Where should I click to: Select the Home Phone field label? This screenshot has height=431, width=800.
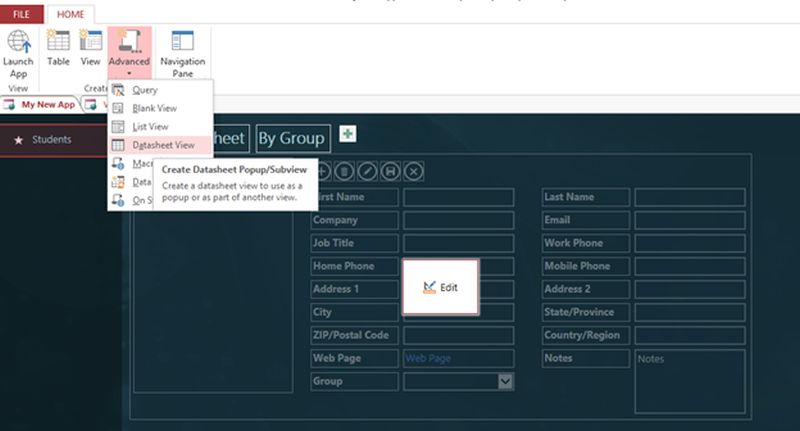coord(354,266)
